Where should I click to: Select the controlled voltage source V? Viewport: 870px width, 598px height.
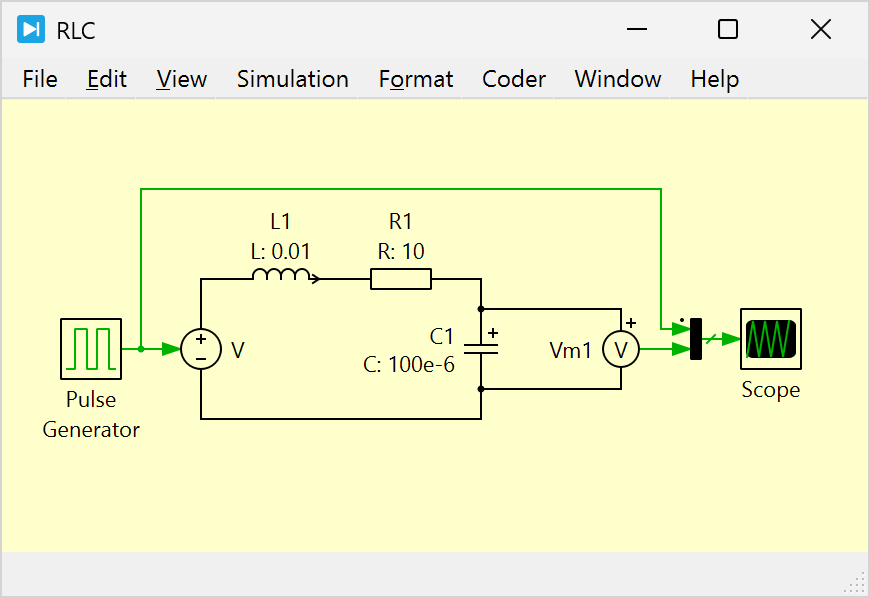pyautogui.click(x=201, y=349)
